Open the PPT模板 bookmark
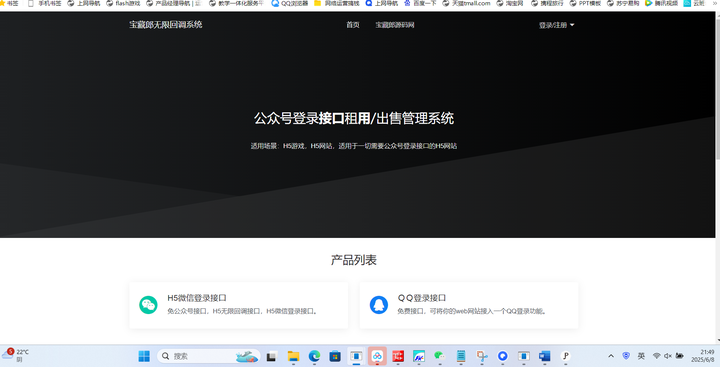The height and width of the screenshot is (367, 720). click(x=585, y=3)
